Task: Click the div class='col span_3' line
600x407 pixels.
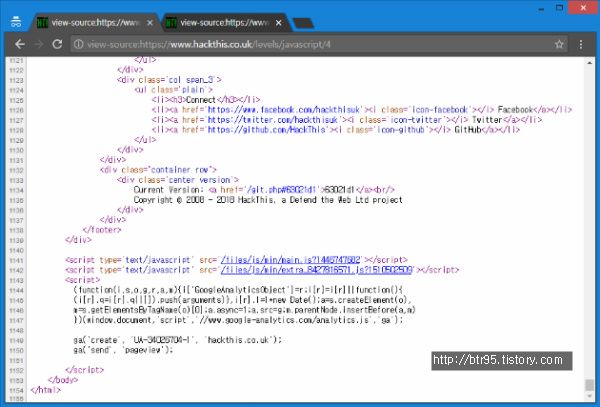Action: (x=169, y=80)
